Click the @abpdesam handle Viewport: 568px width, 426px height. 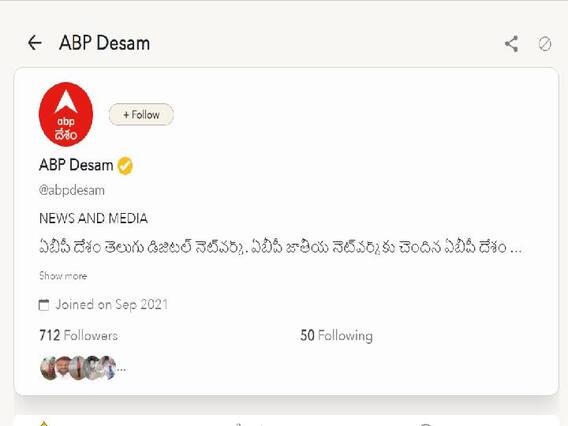[72, 190]
